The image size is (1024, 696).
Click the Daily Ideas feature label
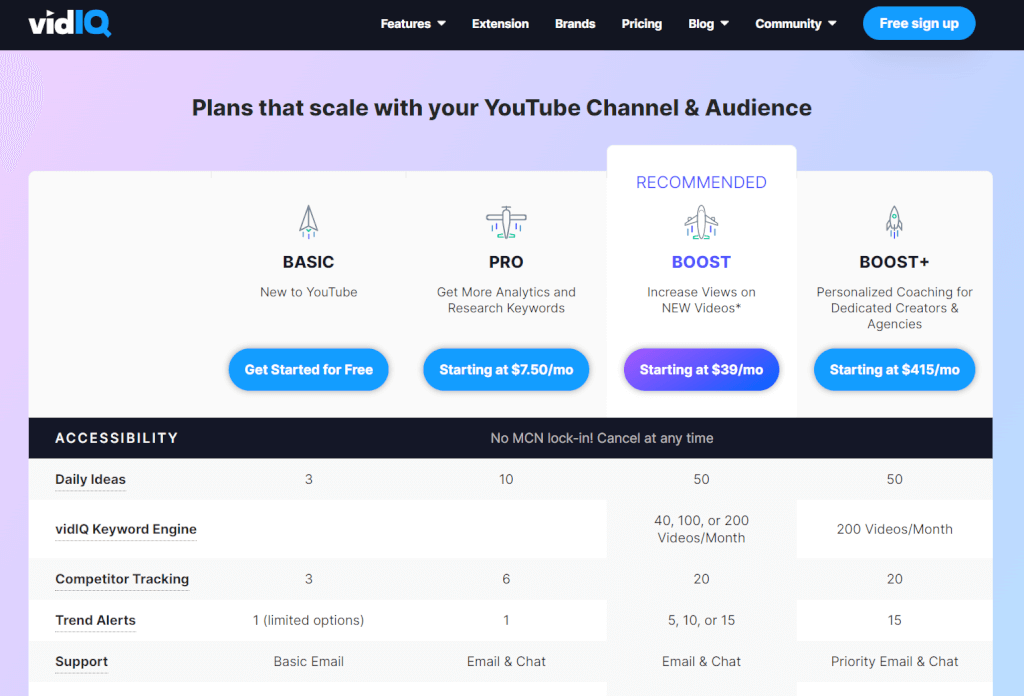point(90,479)
